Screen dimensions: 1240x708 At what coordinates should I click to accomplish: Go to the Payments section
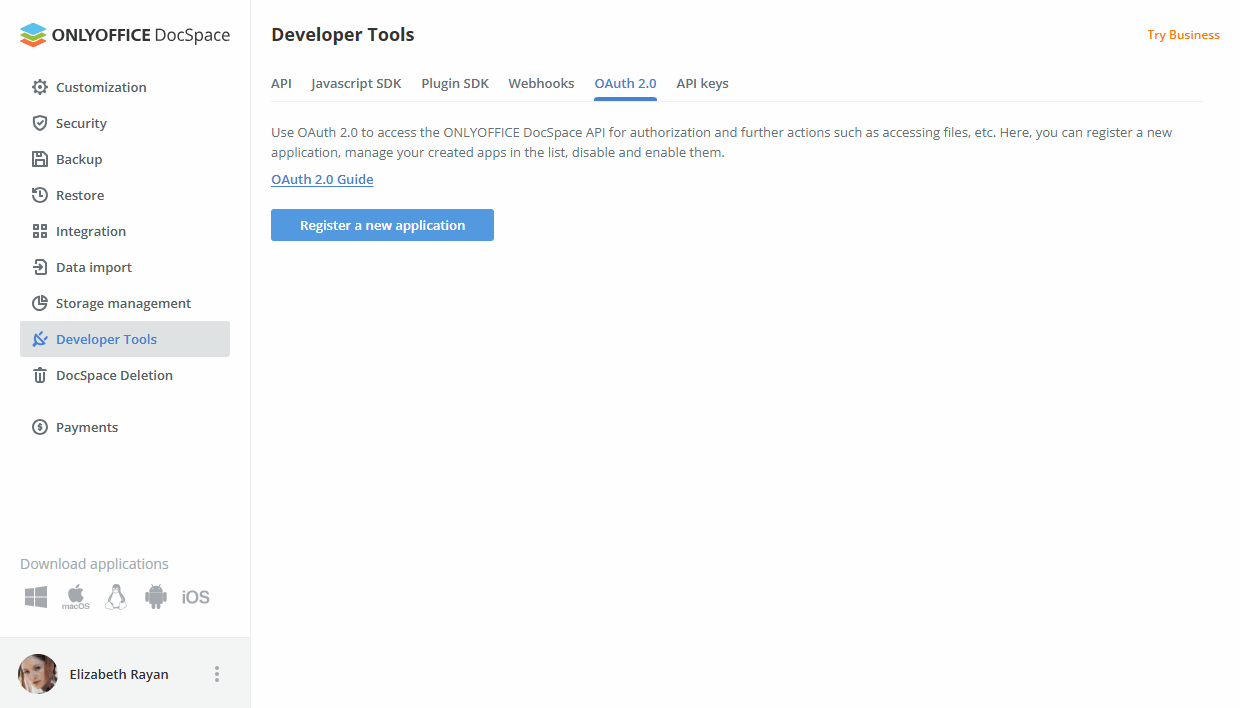[87, 427]
